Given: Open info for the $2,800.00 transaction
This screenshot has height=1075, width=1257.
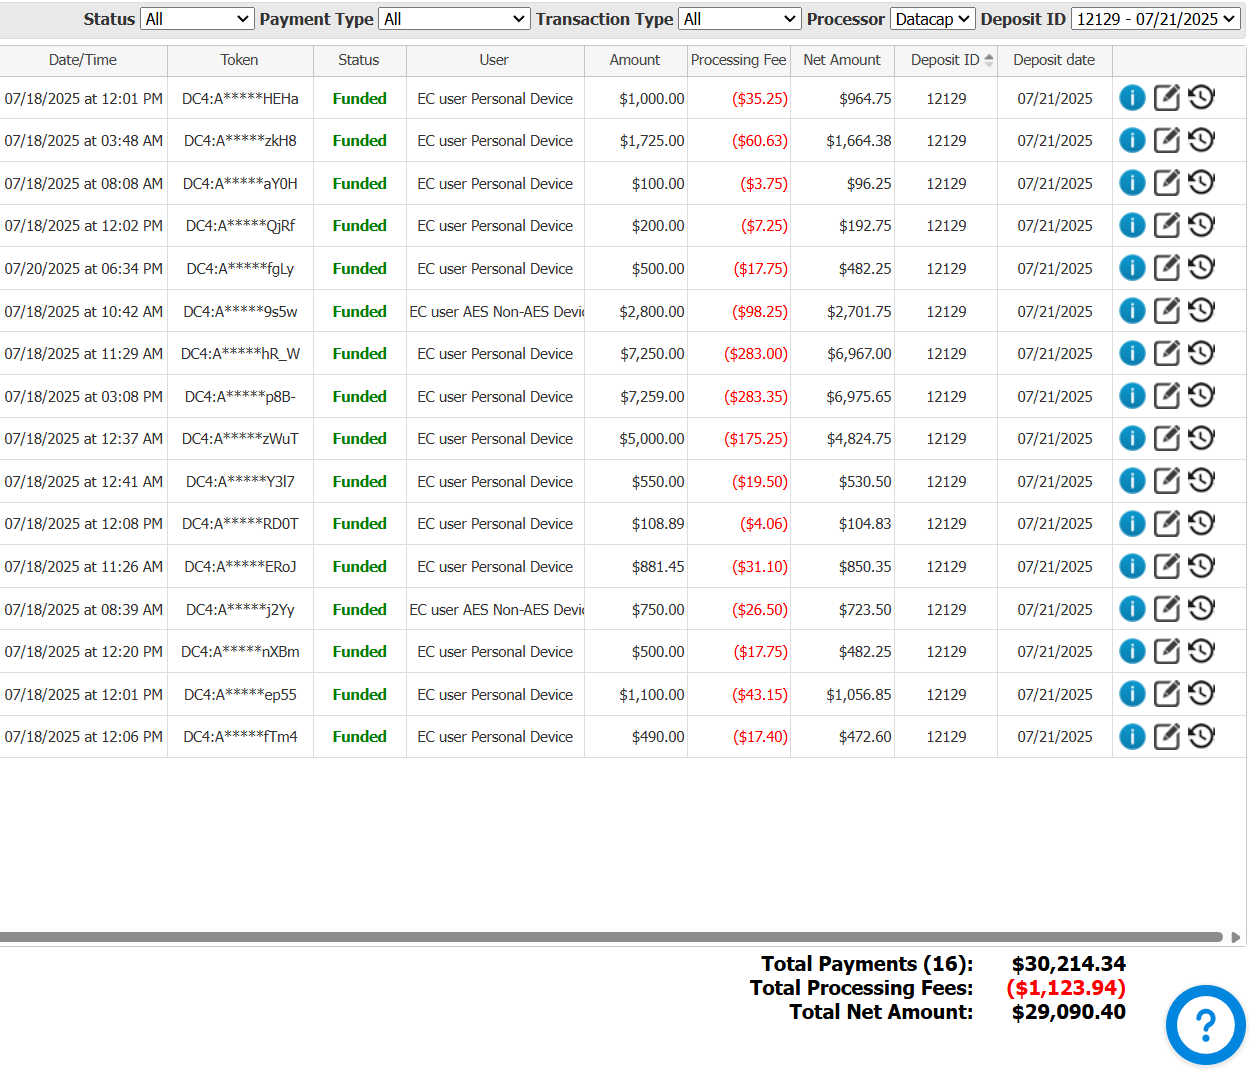Looking at the screenshot, I should click(1131, 311).
